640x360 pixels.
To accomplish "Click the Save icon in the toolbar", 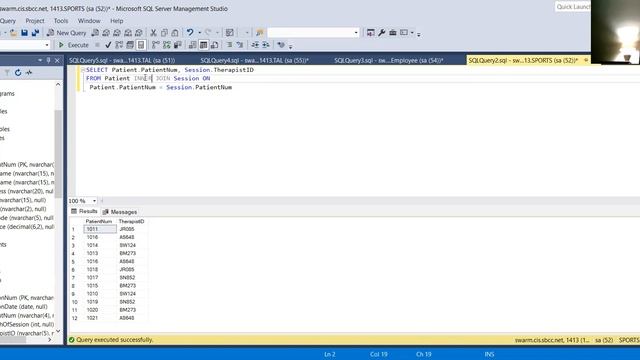I will click(24, 33).
